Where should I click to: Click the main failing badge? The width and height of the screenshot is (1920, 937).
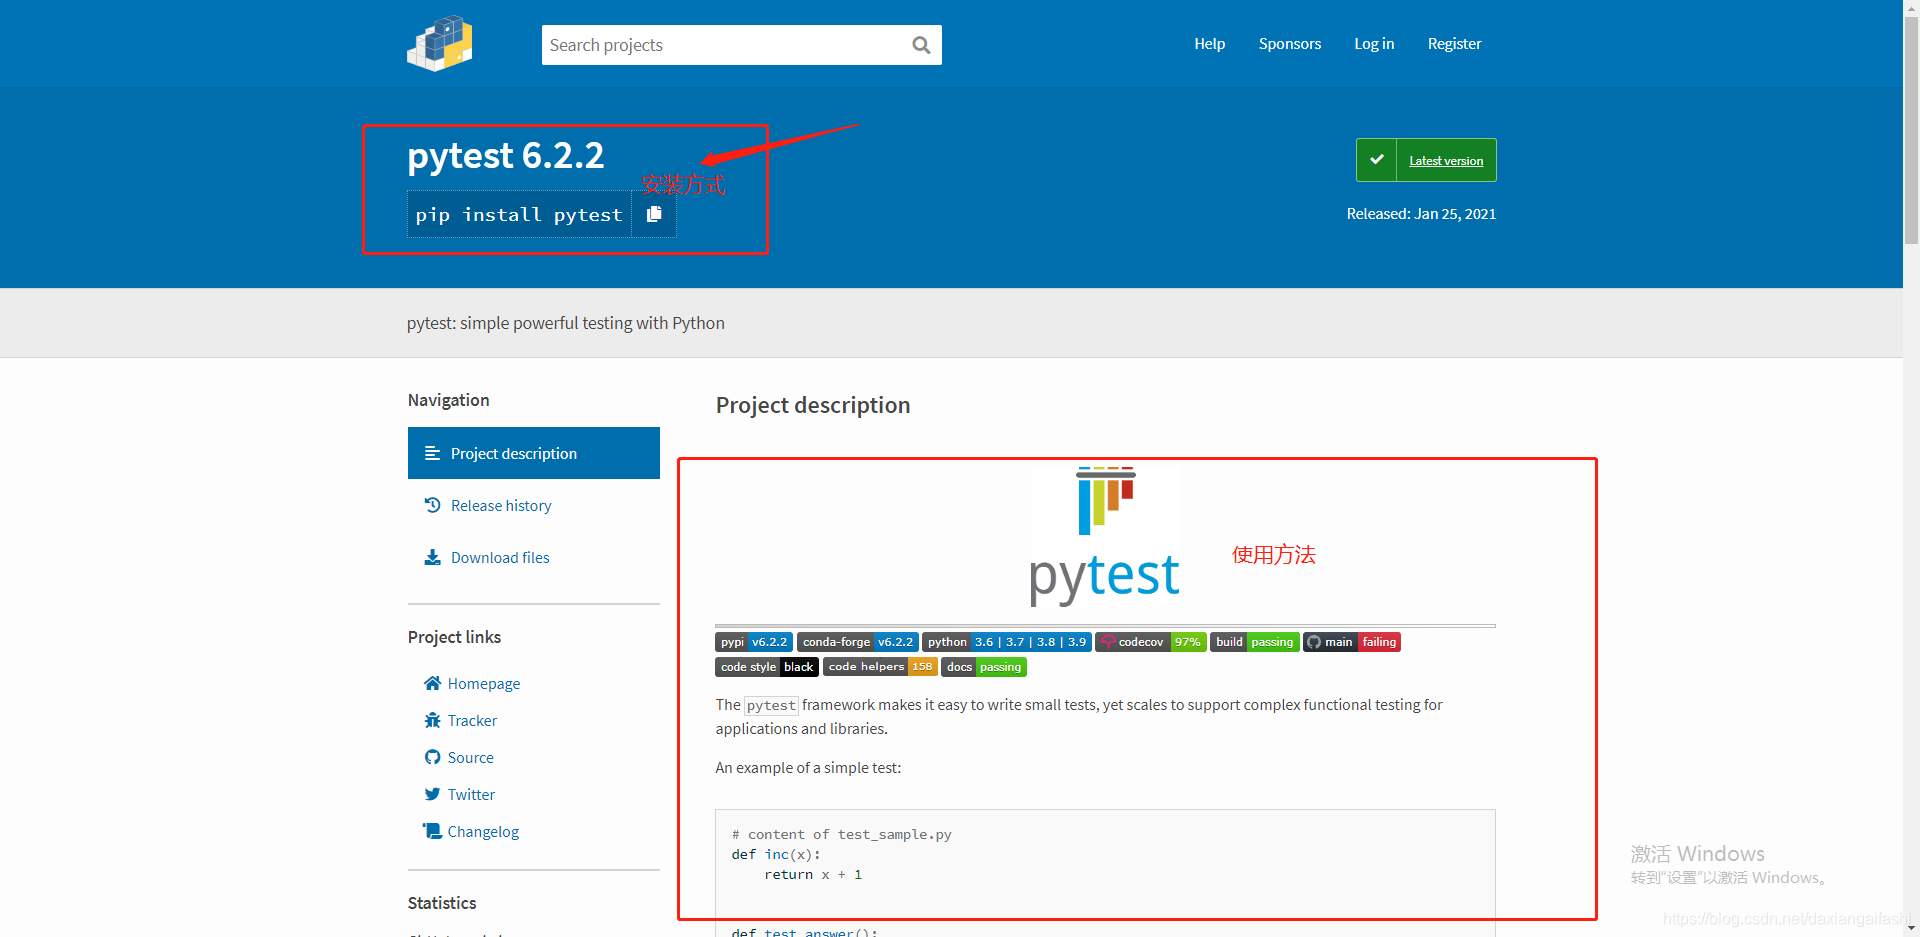pyautogui.click(x=1352, y=642)
